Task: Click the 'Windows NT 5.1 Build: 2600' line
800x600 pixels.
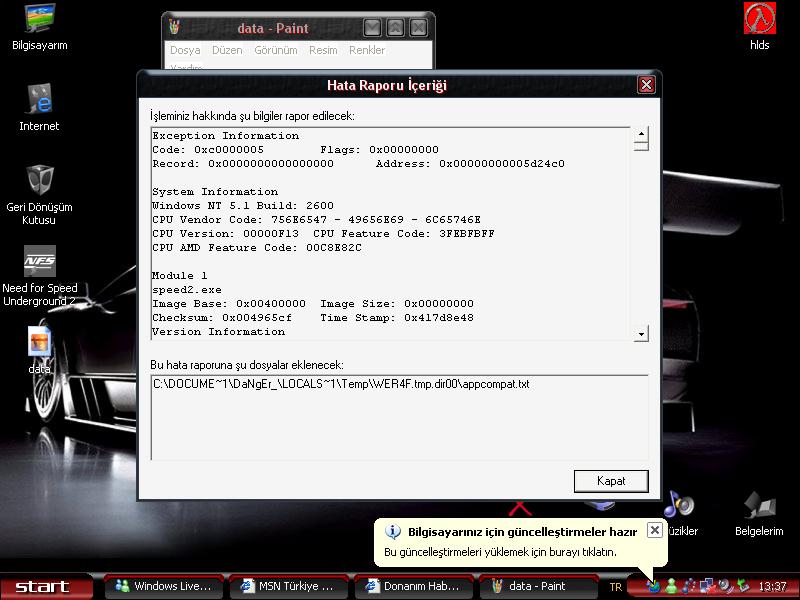Action: (243, 206)
